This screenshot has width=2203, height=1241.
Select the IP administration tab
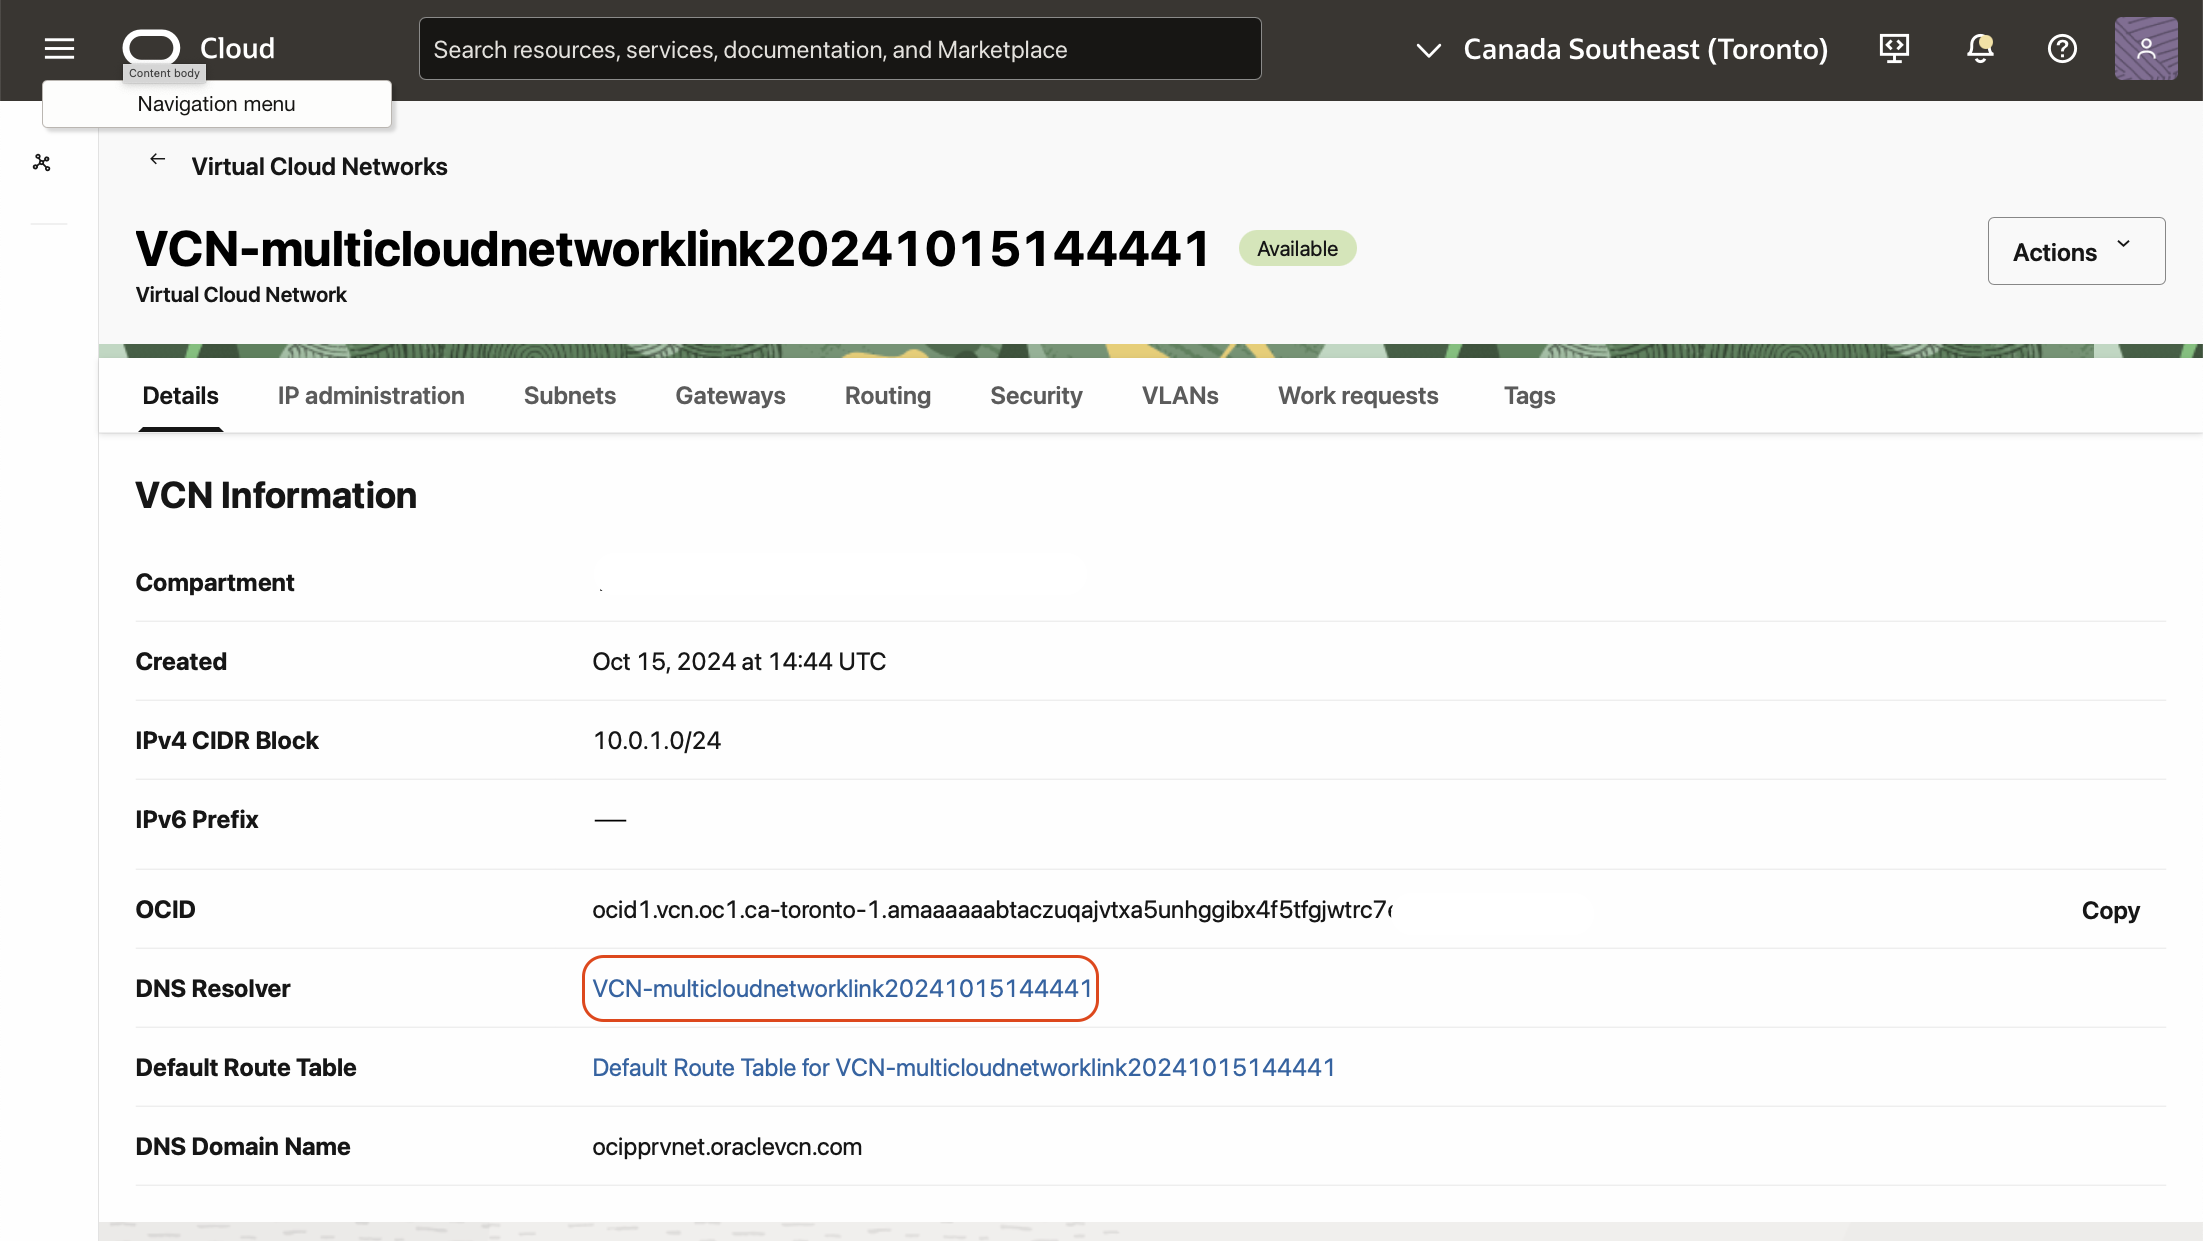click(x=371, y=396)
